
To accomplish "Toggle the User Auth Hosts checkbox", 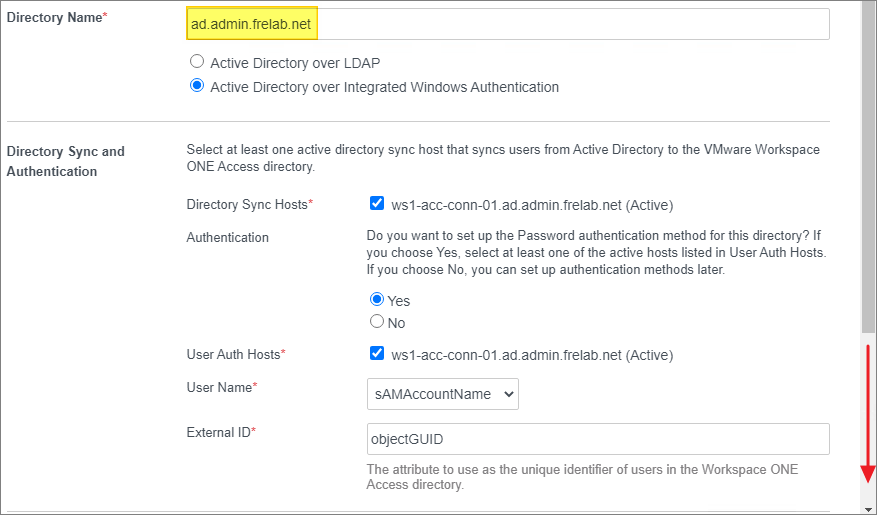I will pos(377,354).
